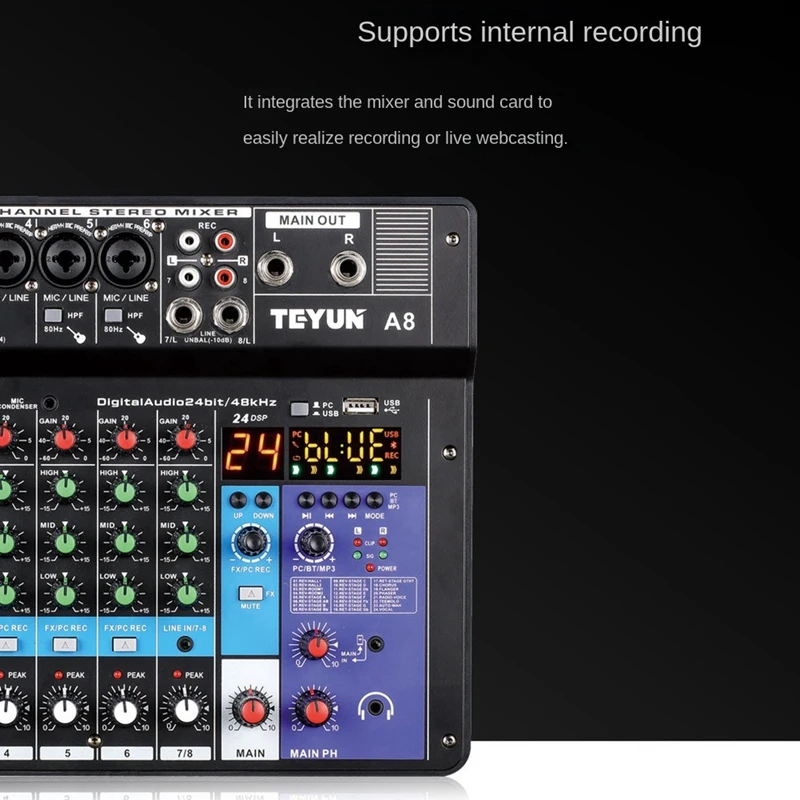
Task: Click the channel 6 GAIN knob
Action: tap(126, 439)
